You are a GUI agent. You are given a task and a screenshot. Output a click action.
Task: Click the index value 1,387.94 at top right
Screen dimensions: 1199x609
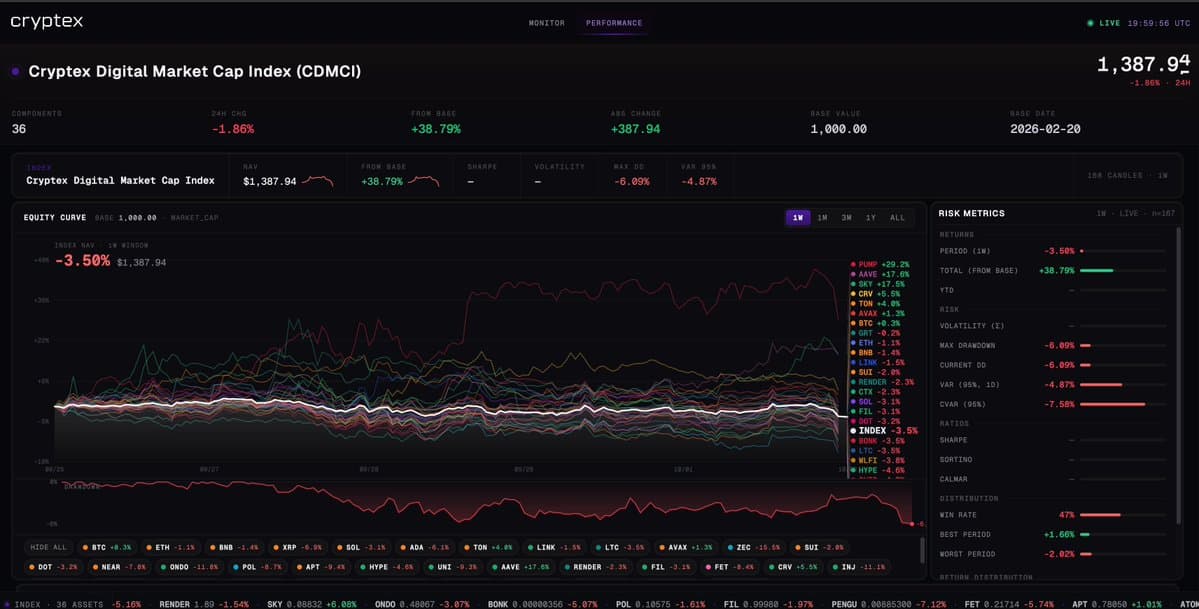(1143, 64)
